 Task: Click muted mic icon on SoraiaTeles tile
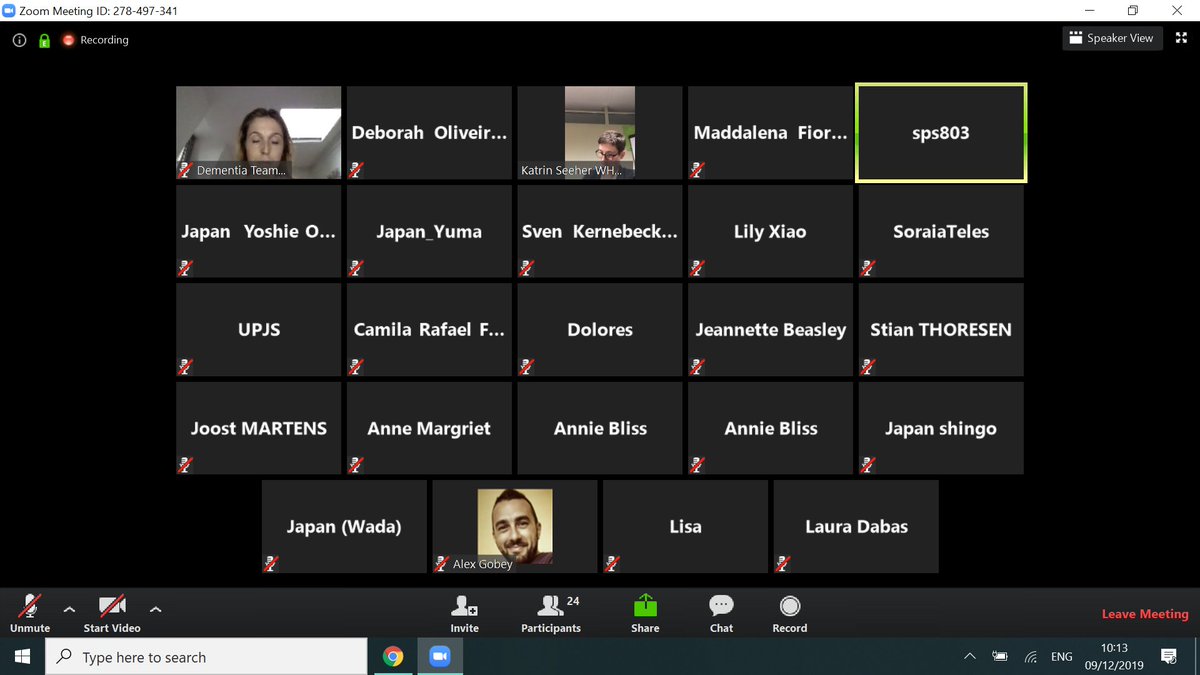(x=867, y=268)
